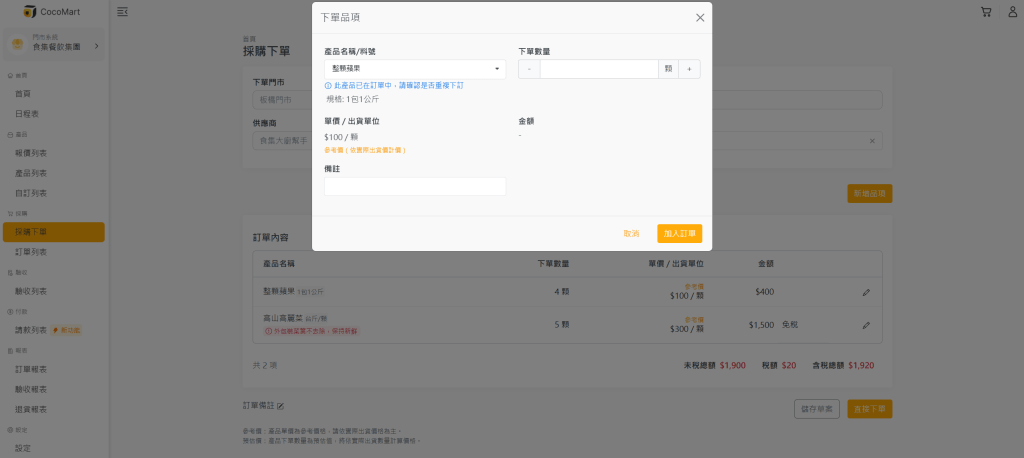The width and height of the screenshot is (1024, 458).
Task: Open 報價列表 in sidebar
Action: 31,154
